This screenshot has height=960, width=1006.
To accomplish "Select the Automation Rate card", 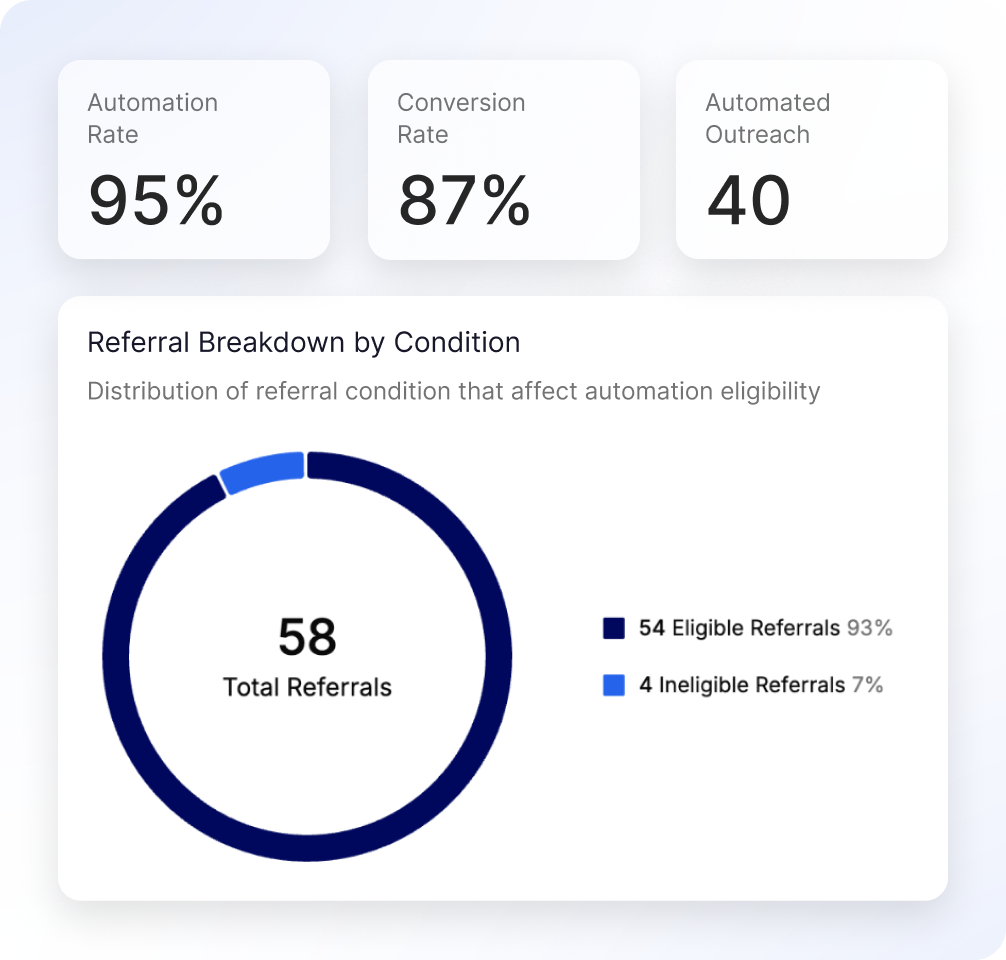I will click(x=194, y=160).
